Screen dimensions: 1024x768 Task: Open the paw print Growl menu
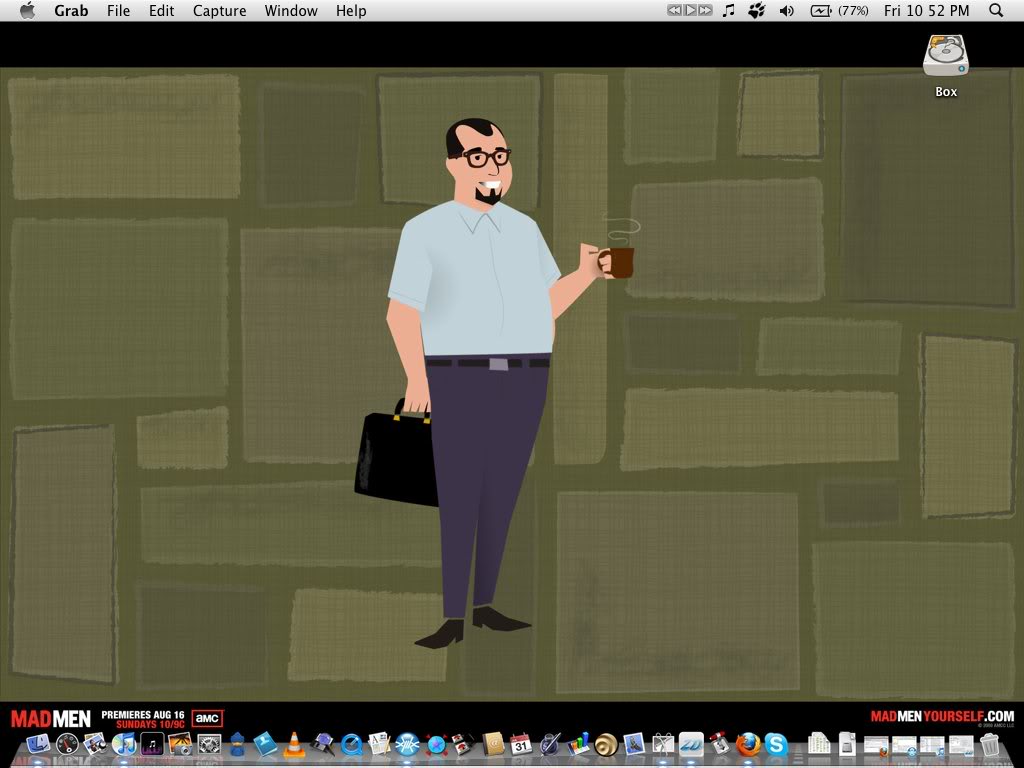(x=757, y=10)
